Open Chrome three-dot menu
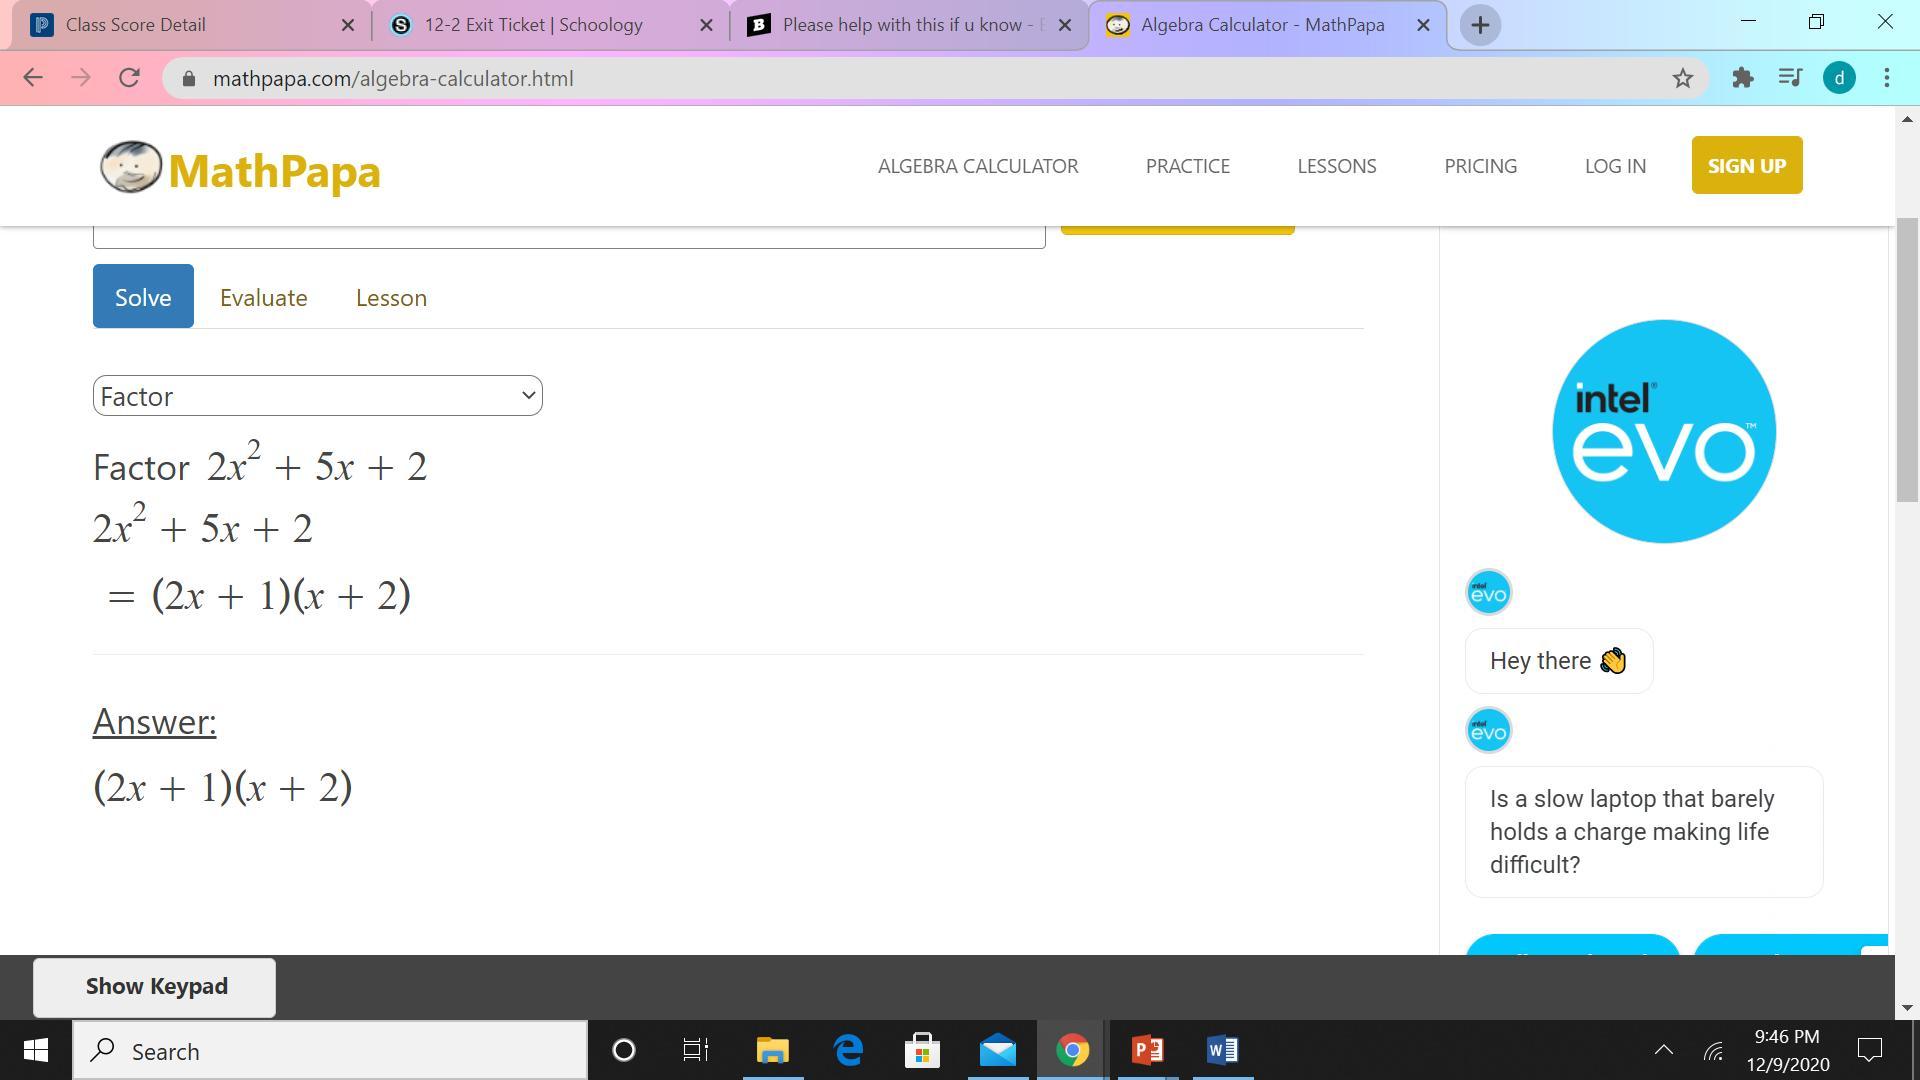Screen dimensions: 1920x1080 pos(1887,79)
